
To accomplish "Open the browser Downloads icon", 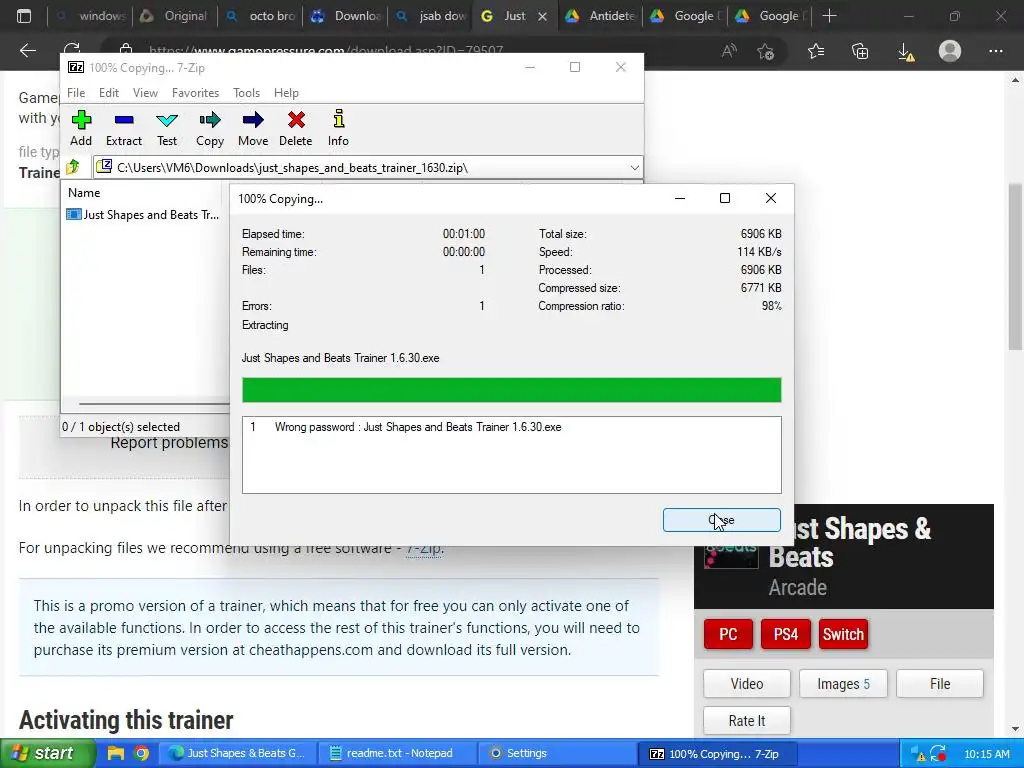I will (906, 52).
